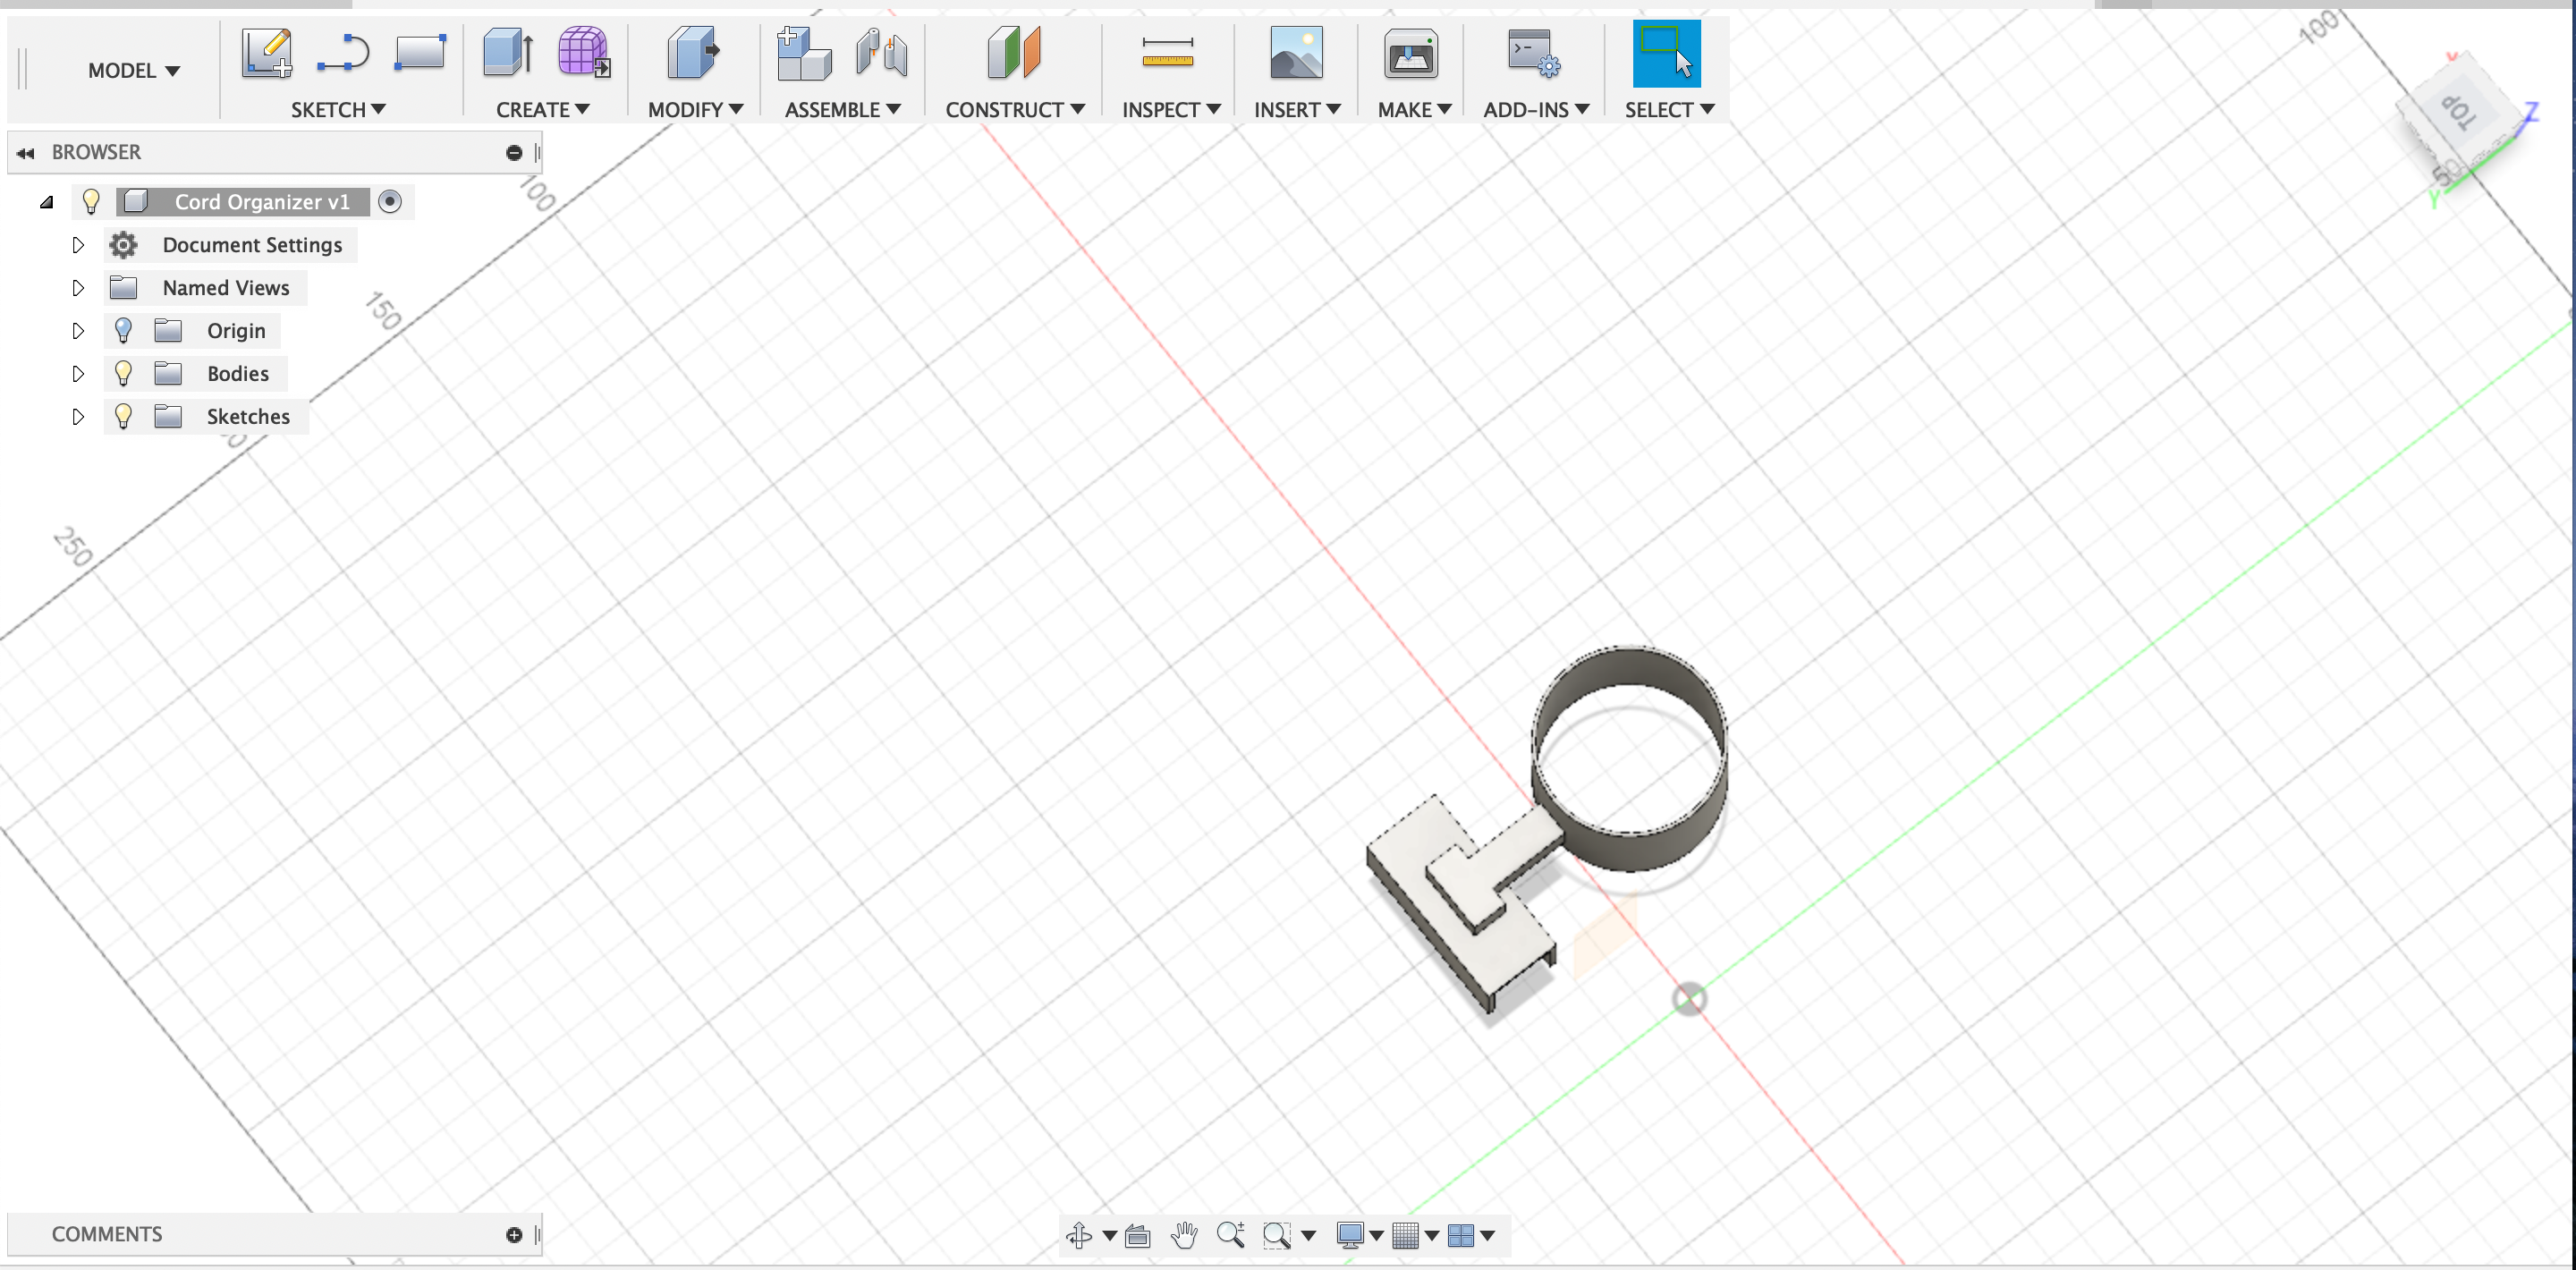This screenshot has width=2576, height=1270.
Task: Click the Create Sketch icon
Action: pos(267,53)
